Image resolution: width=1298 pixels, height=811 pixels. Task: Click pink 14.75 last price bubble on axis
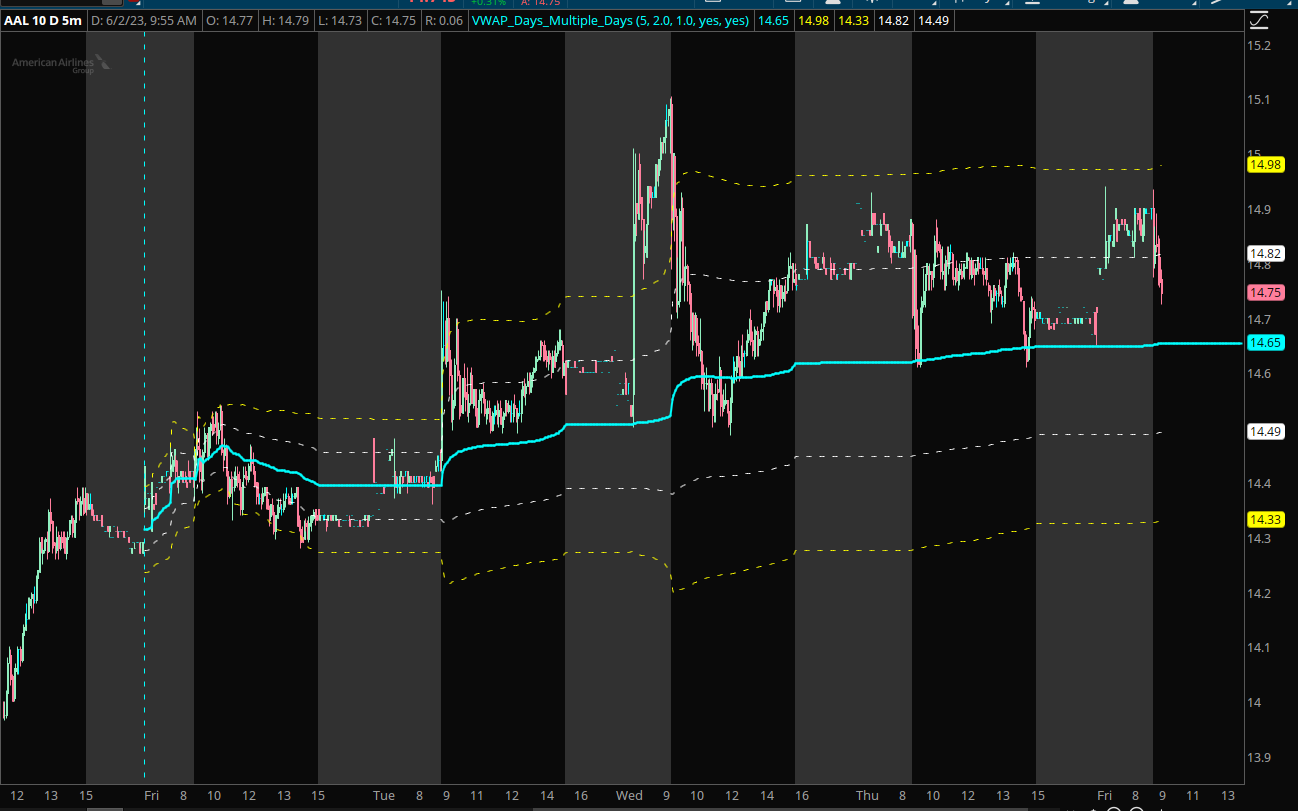[1265, 292]
